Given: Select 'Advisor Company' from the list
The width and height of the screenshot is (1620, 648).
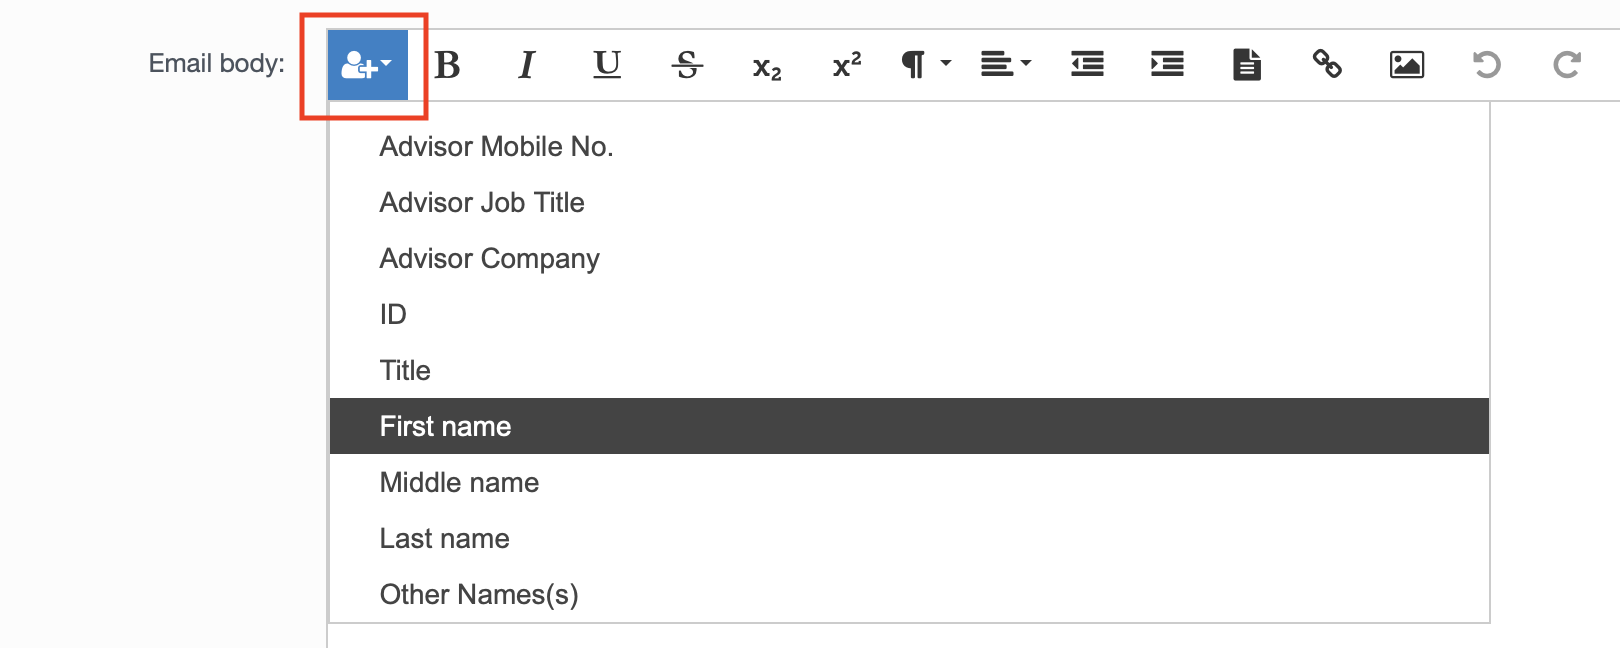Looking at the screenshot, I should pos(489,258).
